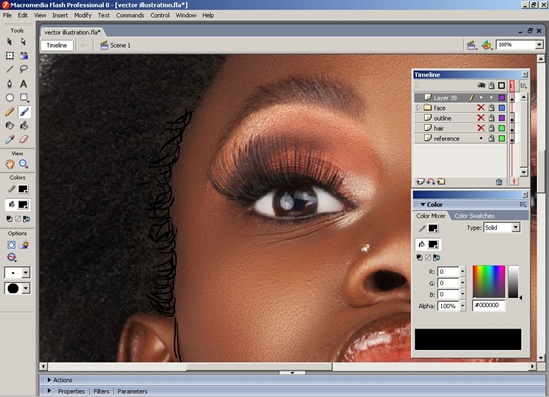549x397 pixels.
Task: Open the File menu
Action: (x=7, y=15)
